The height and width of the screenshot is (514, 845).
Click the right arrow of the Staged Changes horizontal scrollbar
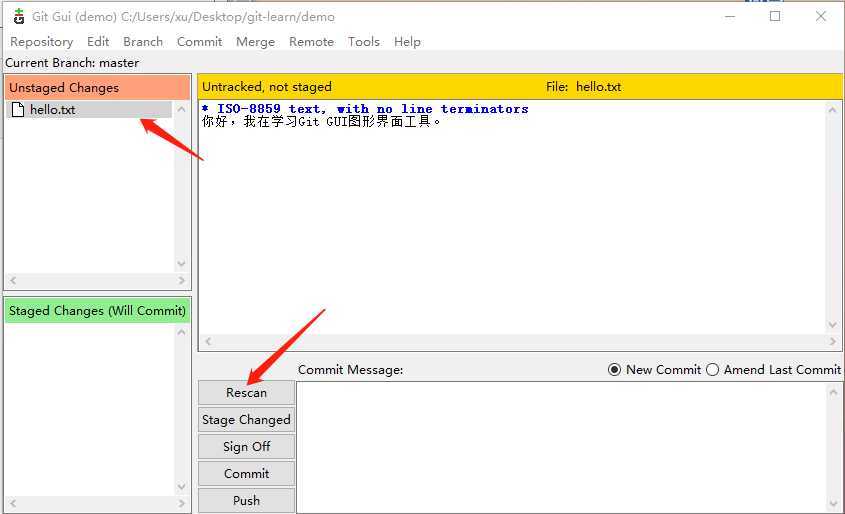tap(182, 503)
